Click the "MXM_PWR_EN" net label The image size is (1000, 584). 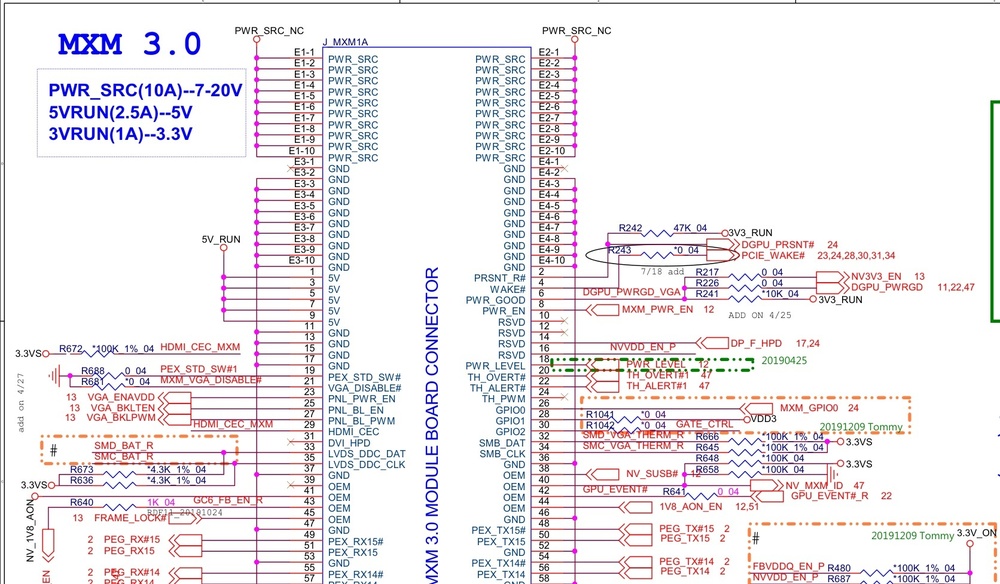coord(658,310)
